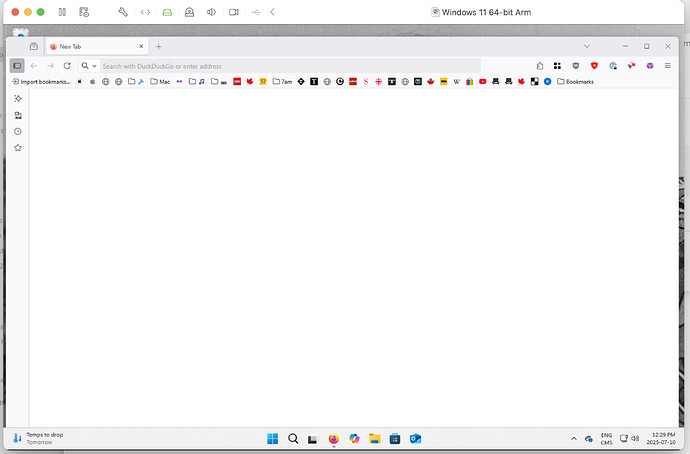Reload the current page
The image size is (690, 454).
point(67,65)
